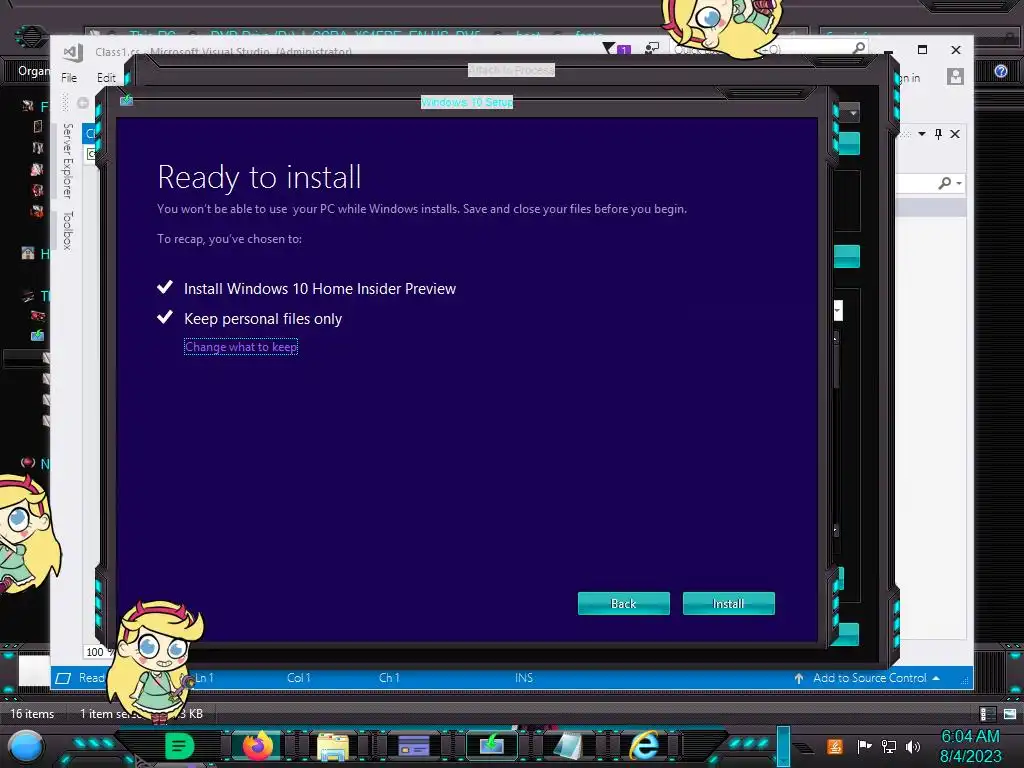Open Internet Explorer from the taskbar

point(645,746)
